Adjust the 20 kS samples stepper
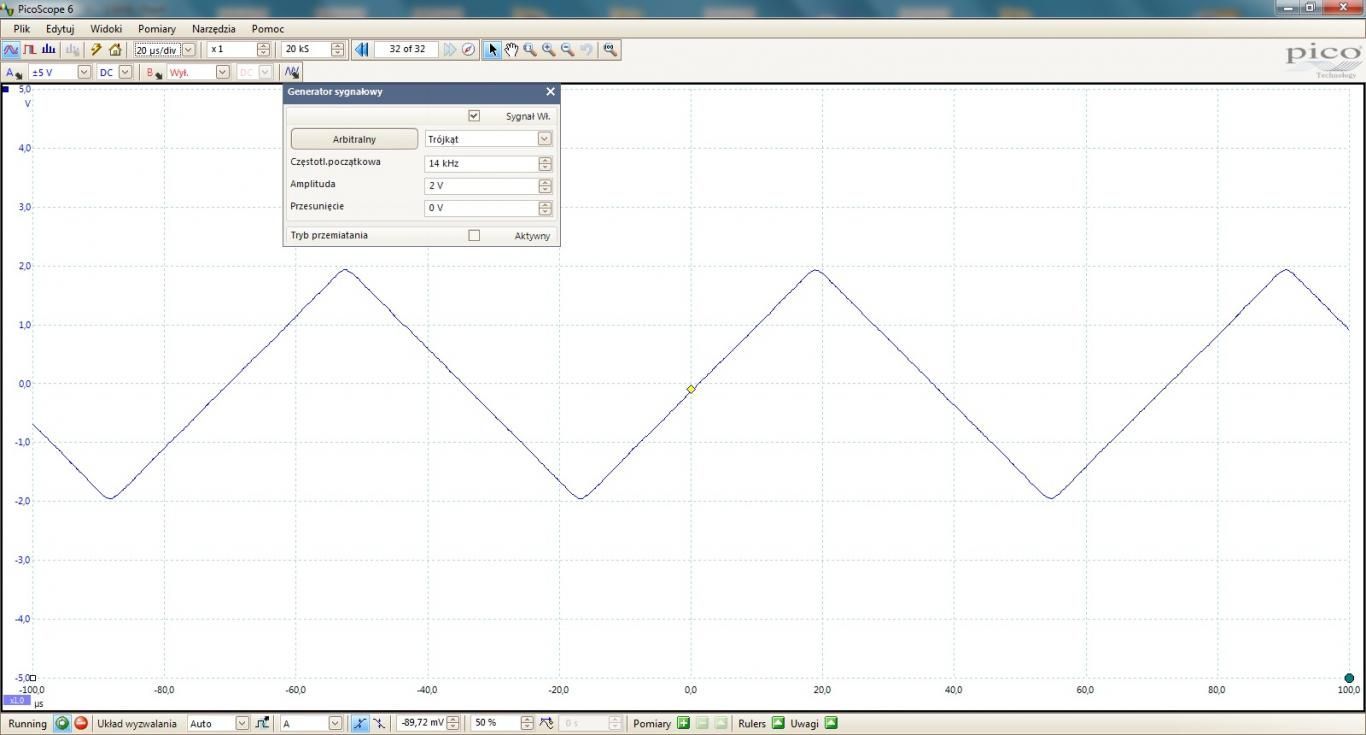 (x=337, y=49)
